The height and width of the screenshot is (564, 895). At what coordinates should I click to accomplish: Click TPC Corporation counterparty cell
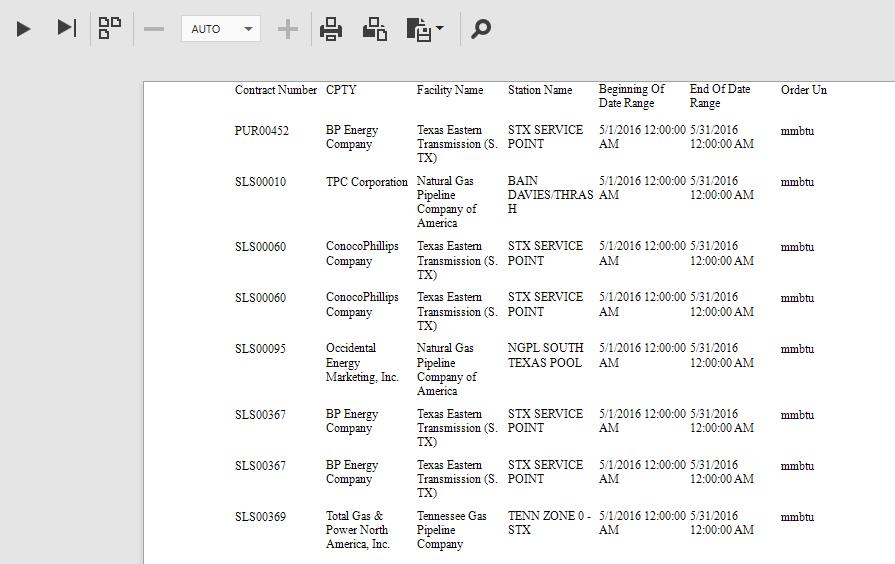click(x=366, y=182)
